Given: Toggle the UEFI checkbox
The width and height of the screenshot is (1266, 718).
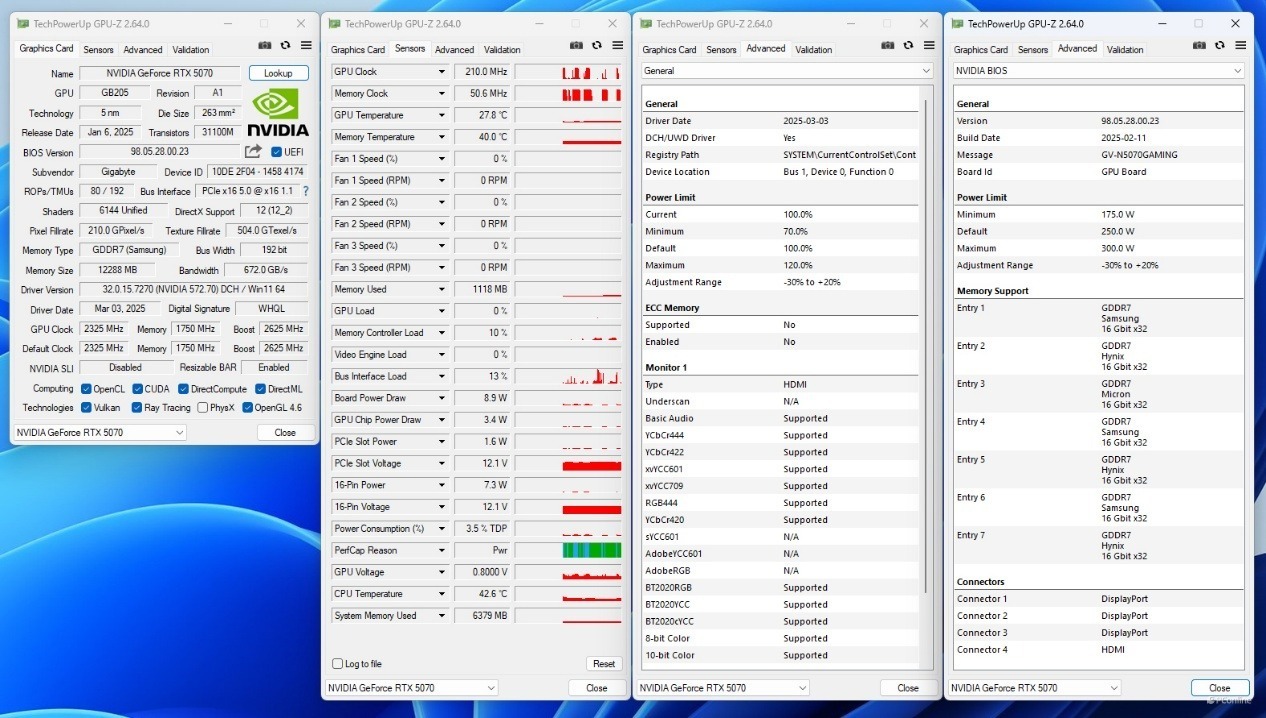Looking at the screenshot, I should 277,152.
